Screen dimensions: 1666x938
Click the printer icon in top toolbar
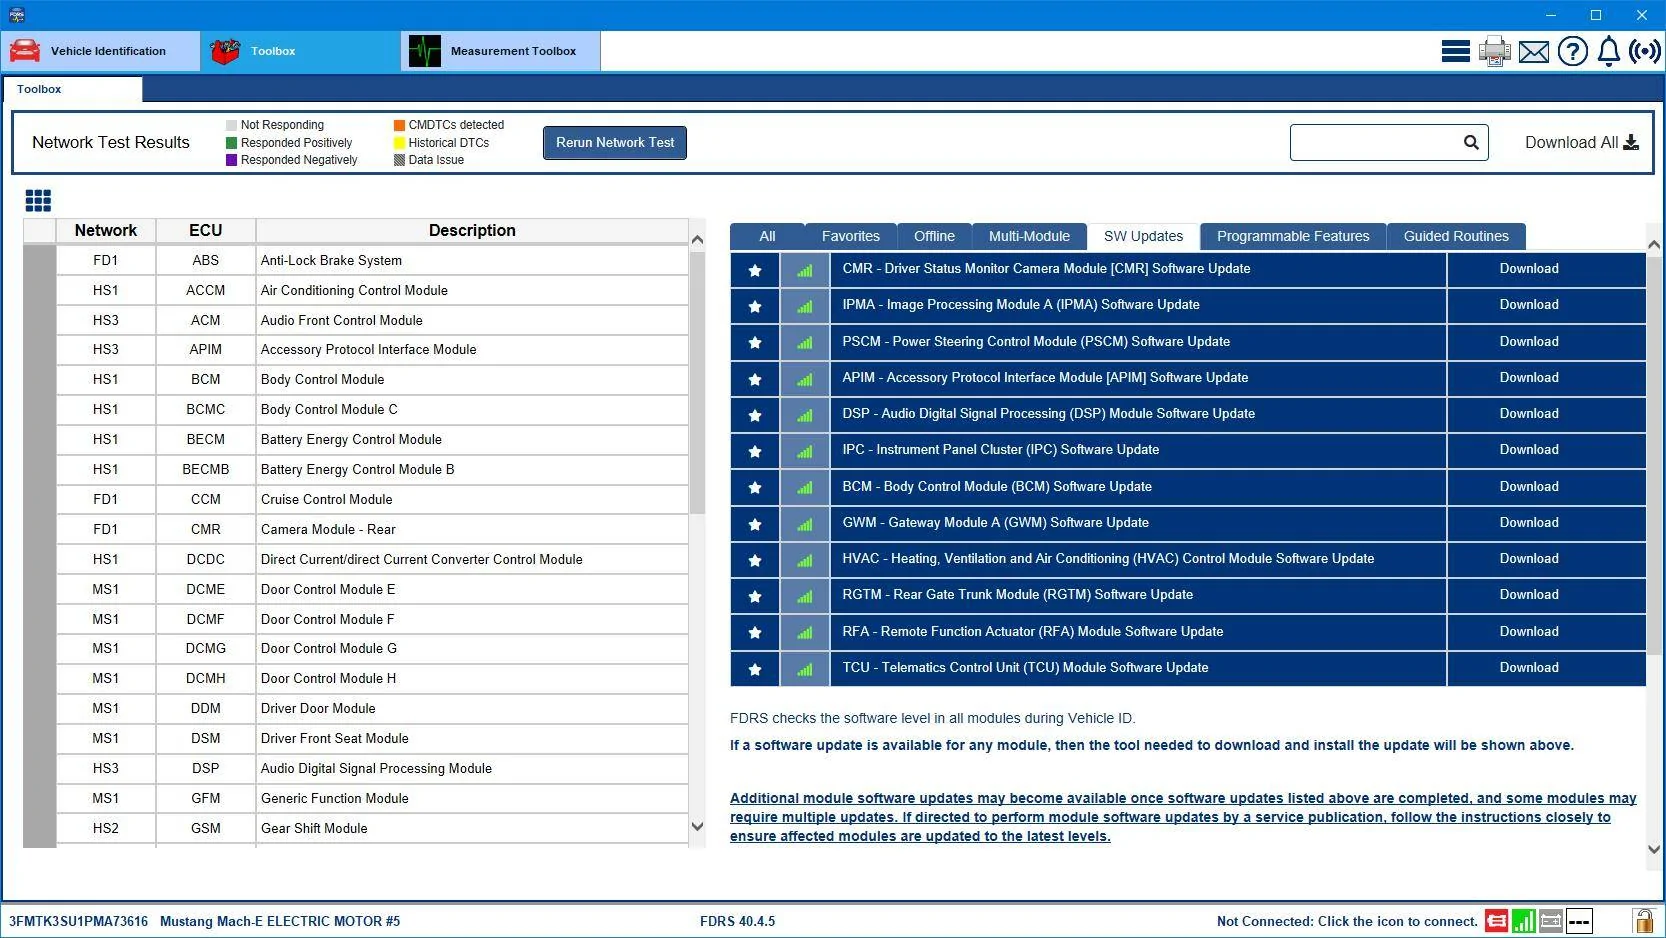tap(1495, 51)
